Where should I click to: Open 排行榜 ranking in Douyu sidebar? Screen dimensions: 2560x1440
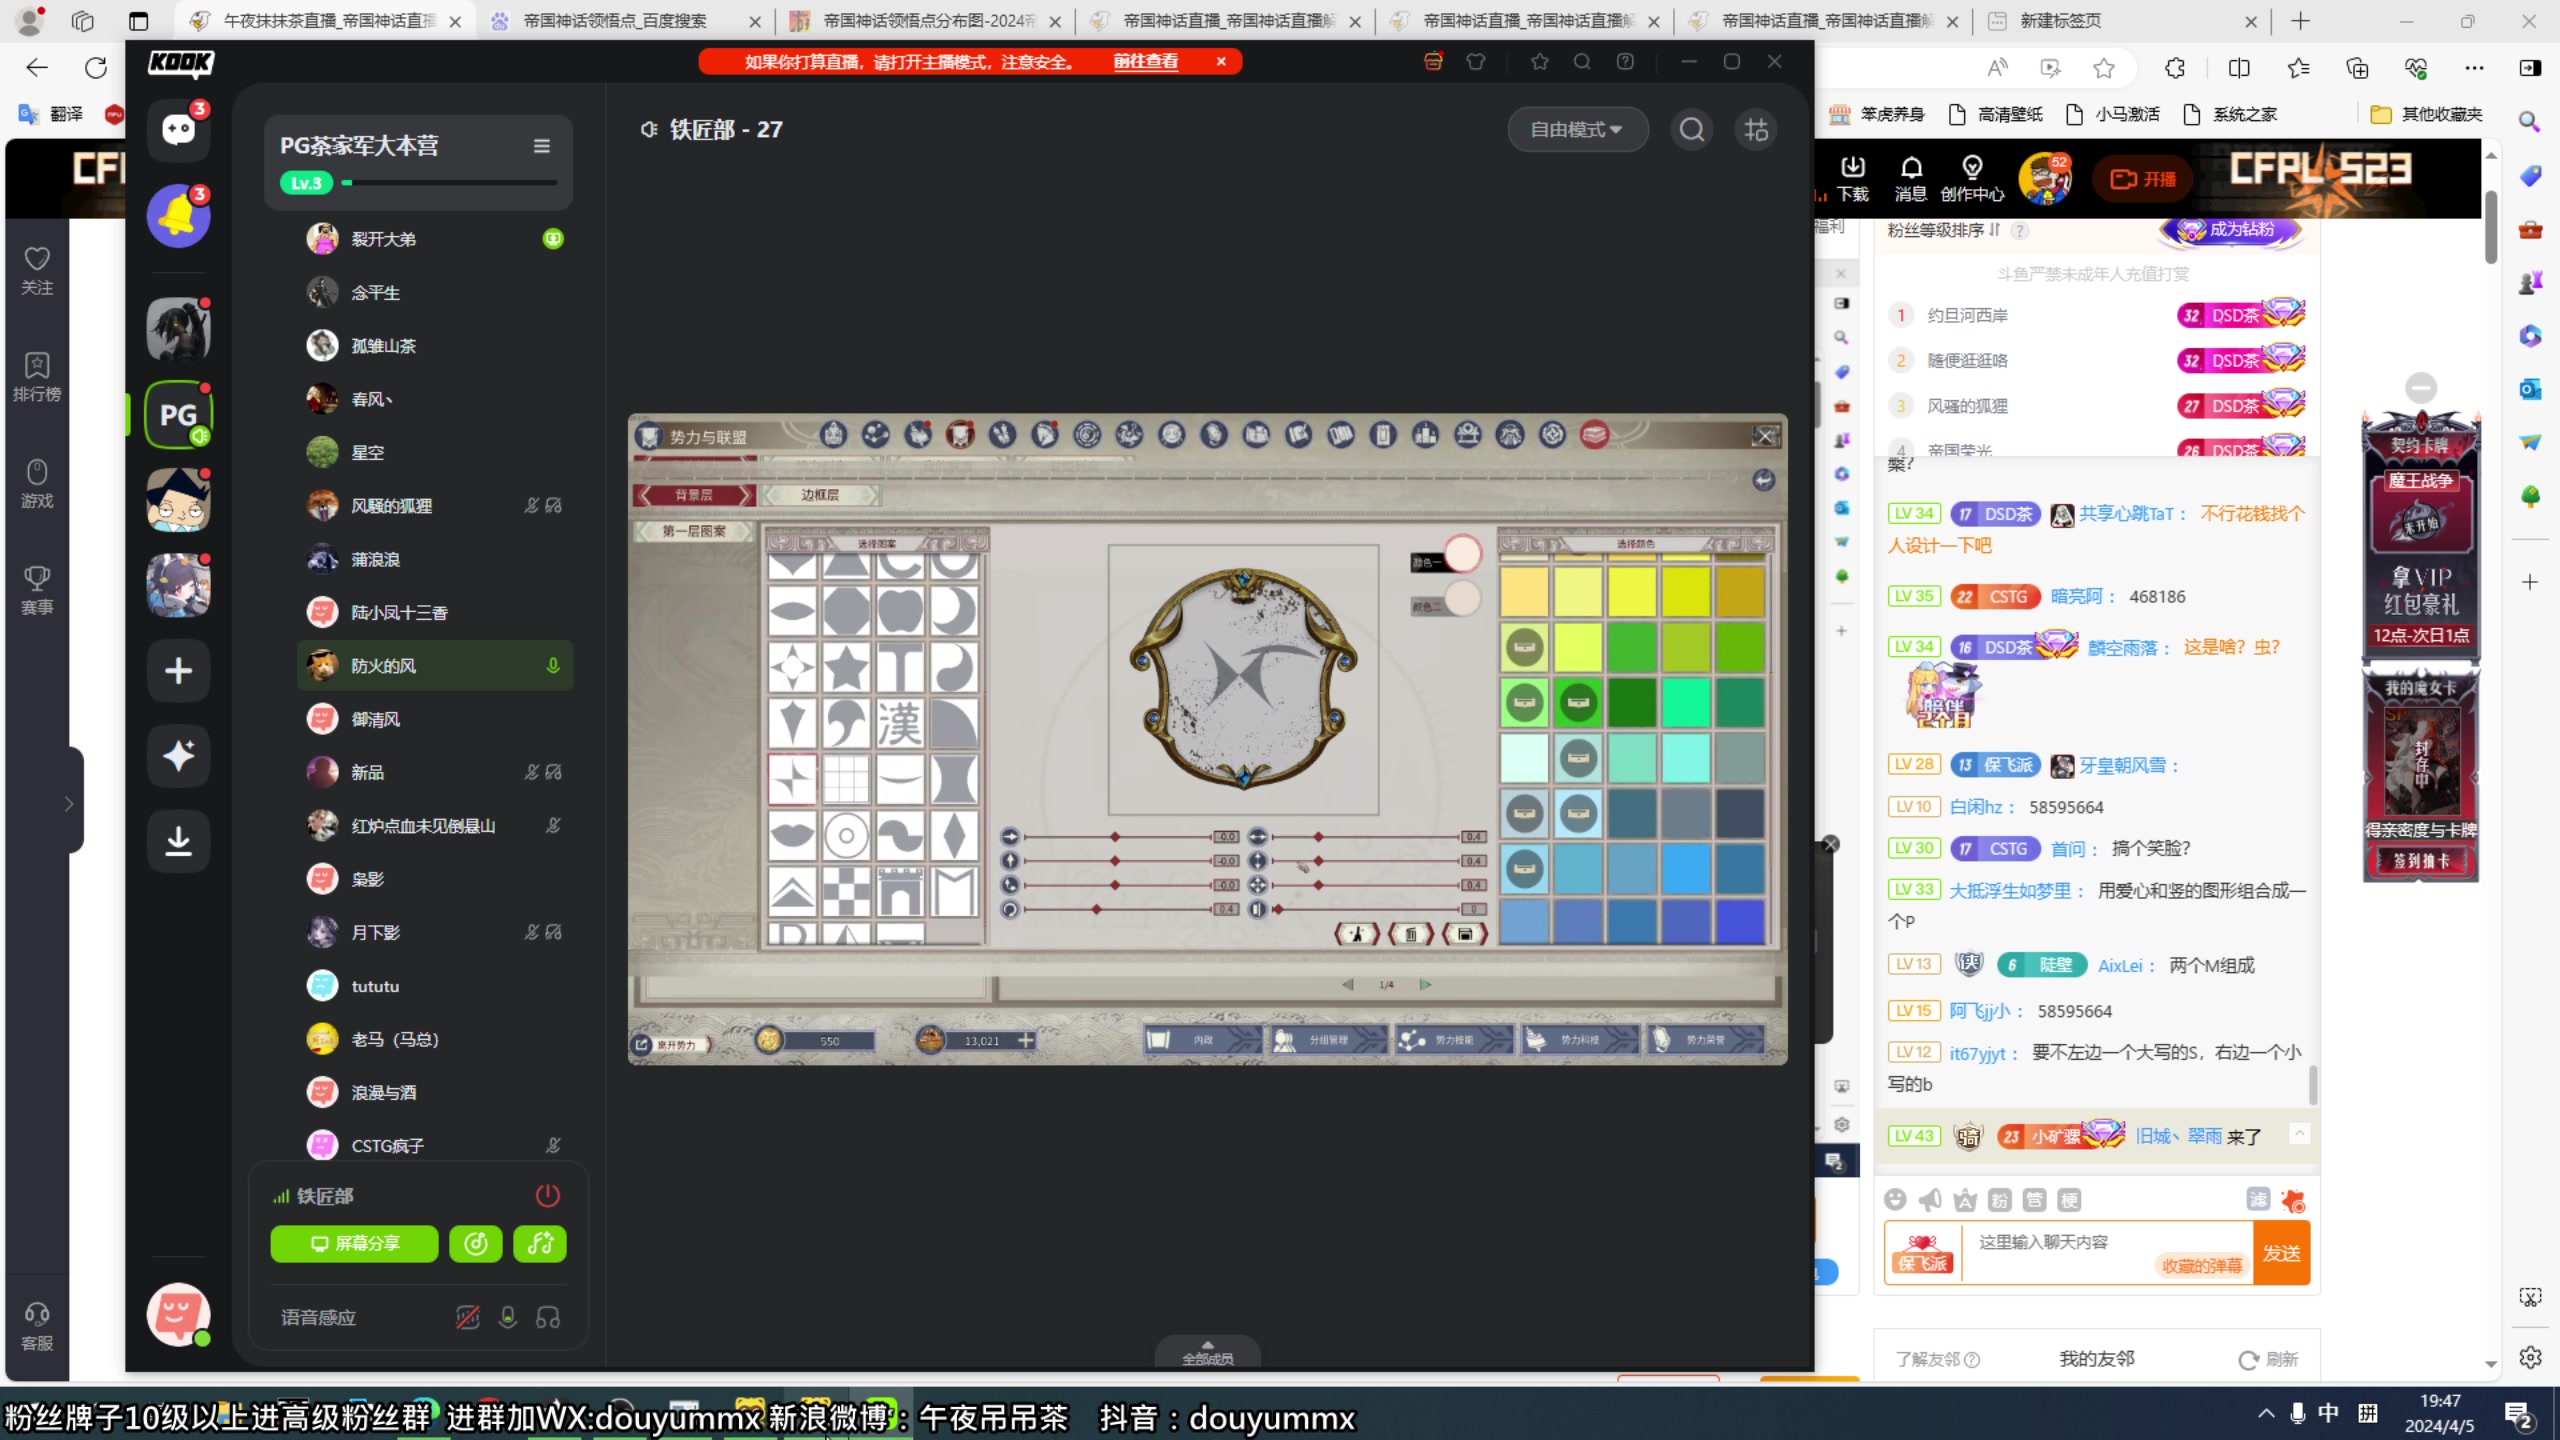tap(37, 377)
